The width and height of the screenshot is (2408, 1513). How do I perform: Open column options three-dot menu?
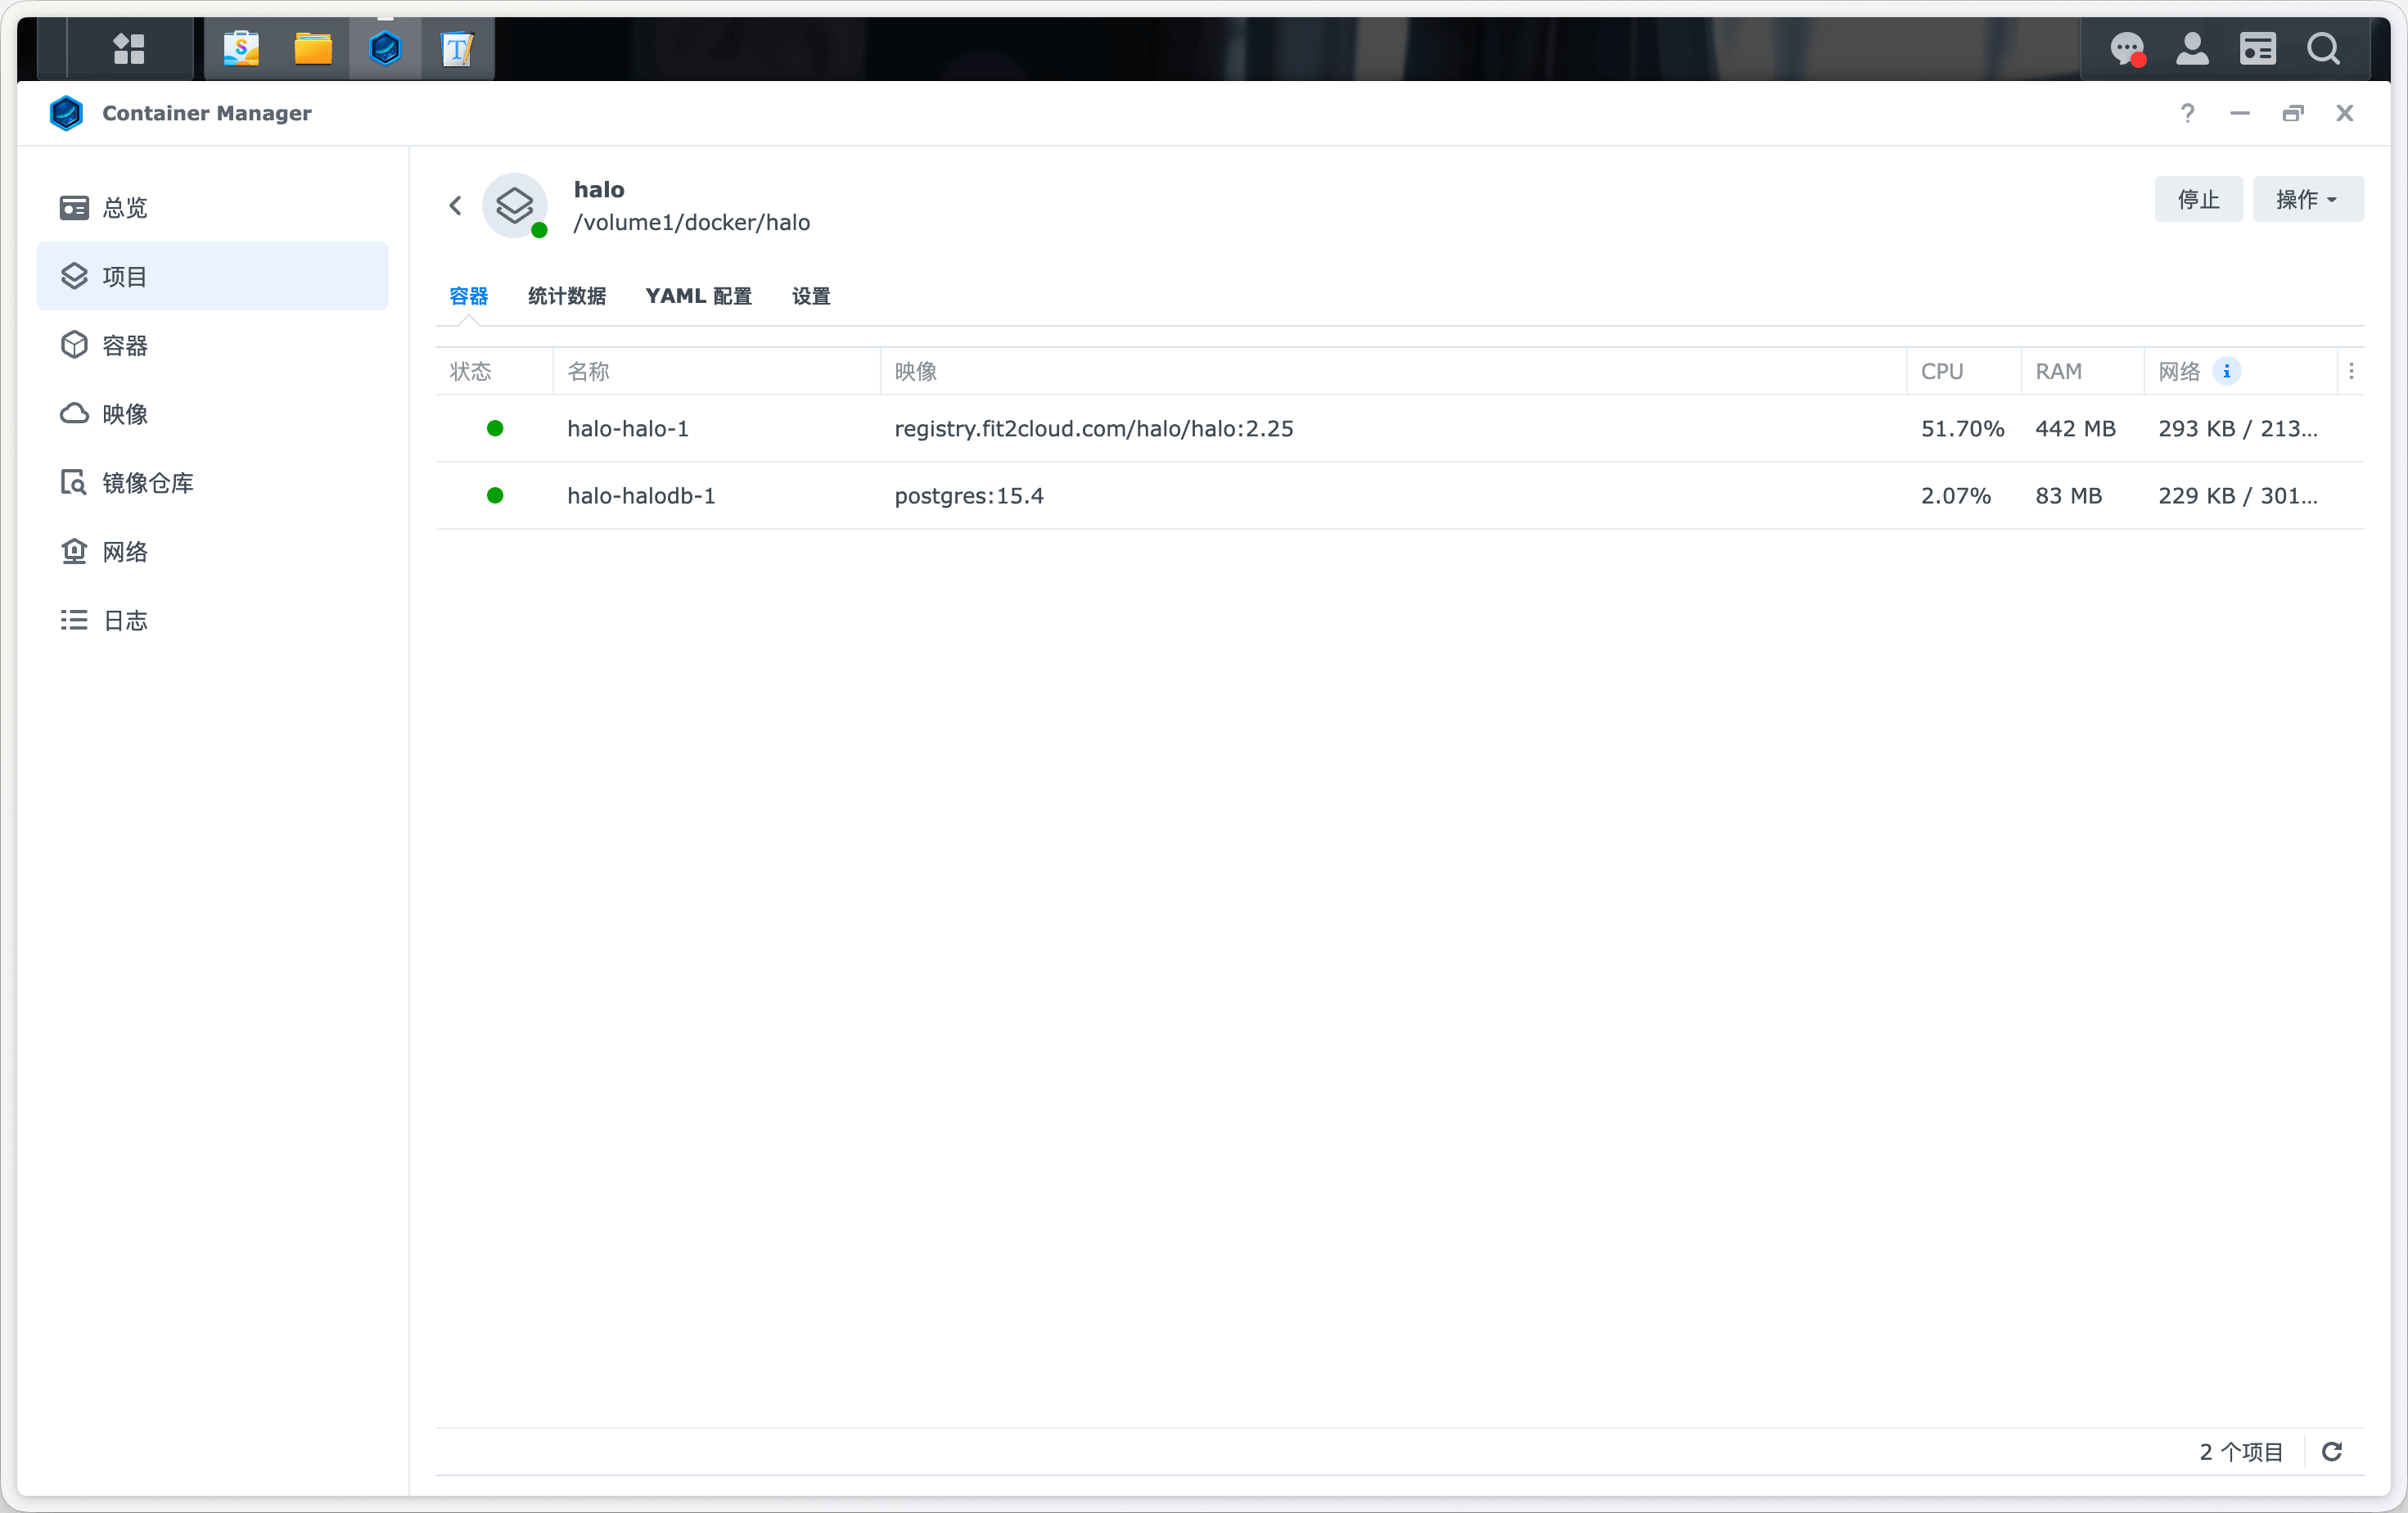pos(2351,371)
